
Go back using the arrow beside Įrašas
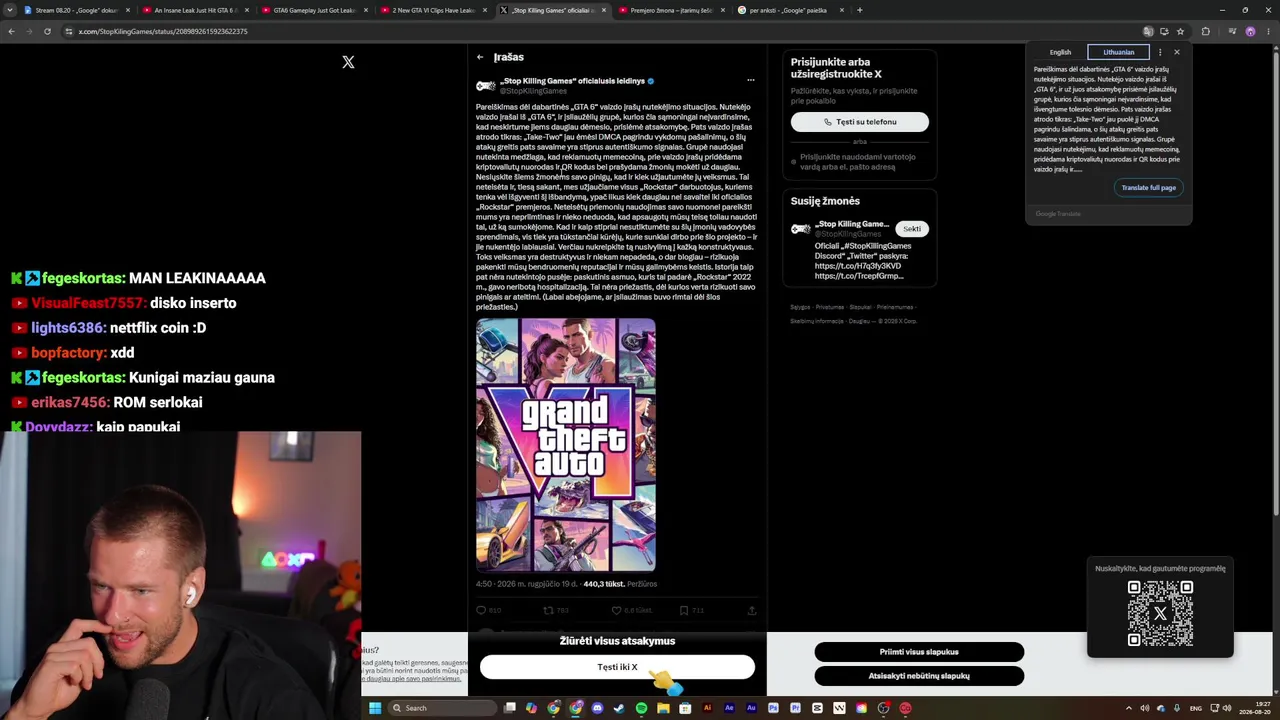(480, 57)
